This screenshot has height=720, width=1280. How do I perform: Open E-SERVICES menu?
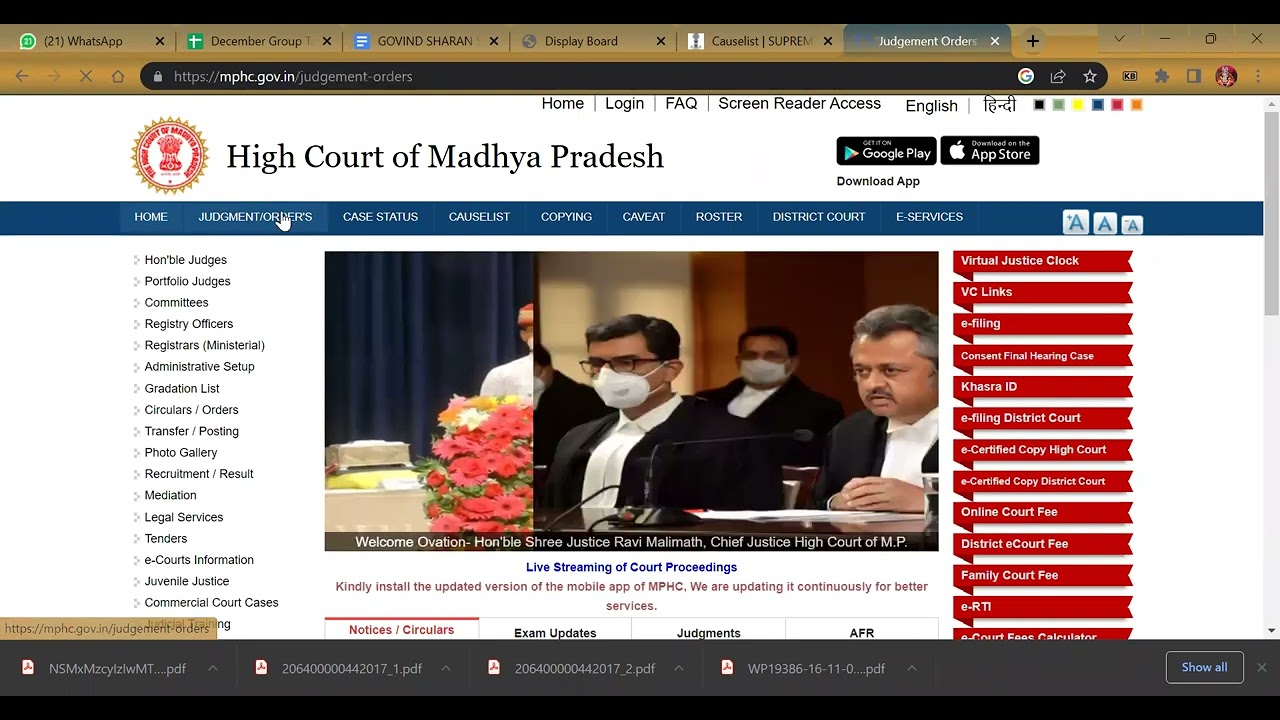929,217
